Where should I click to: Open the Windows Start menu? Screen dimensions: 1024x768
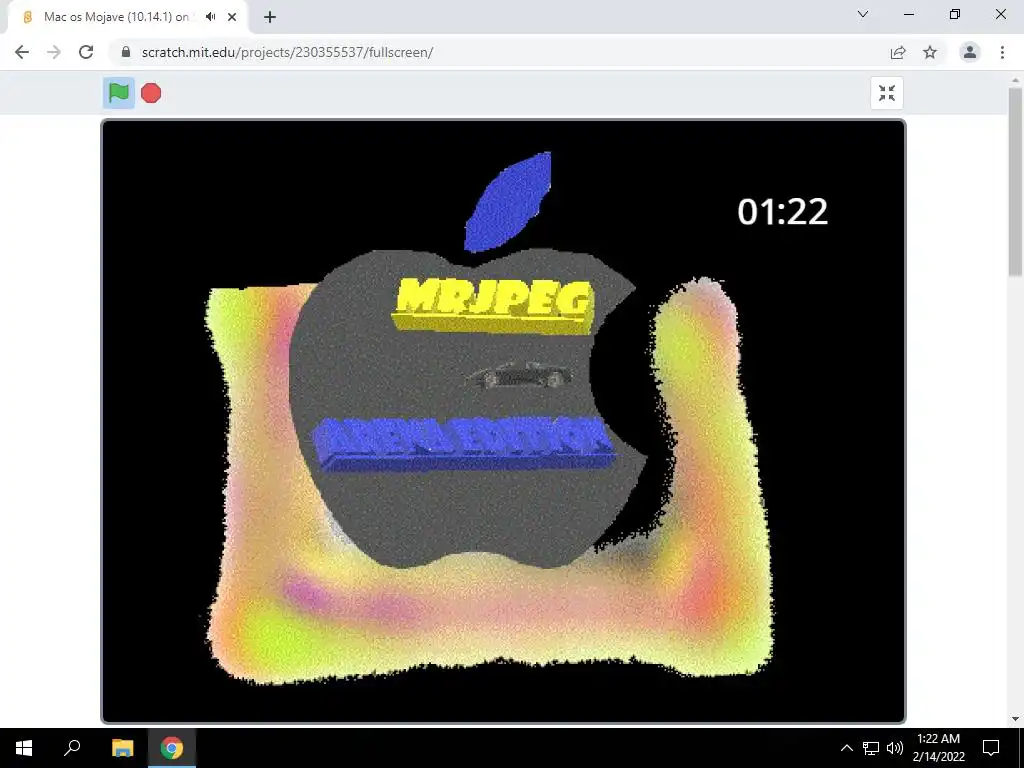[x=24, y=748]
